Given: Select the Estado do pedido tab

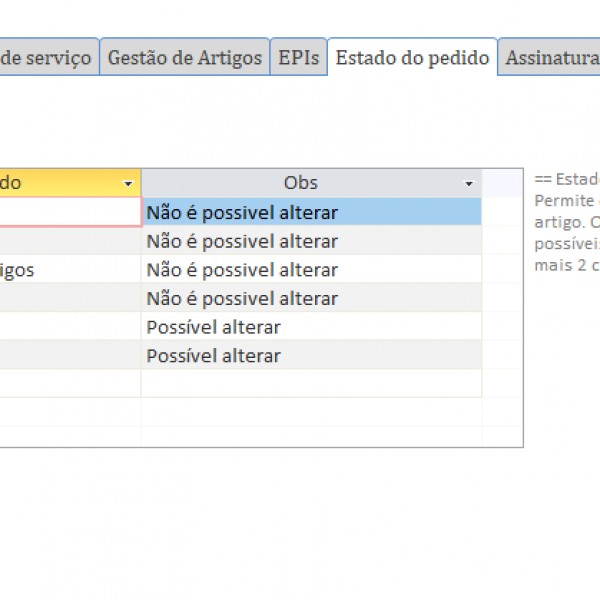Looking at the screenshot, I should coord(412,58).
